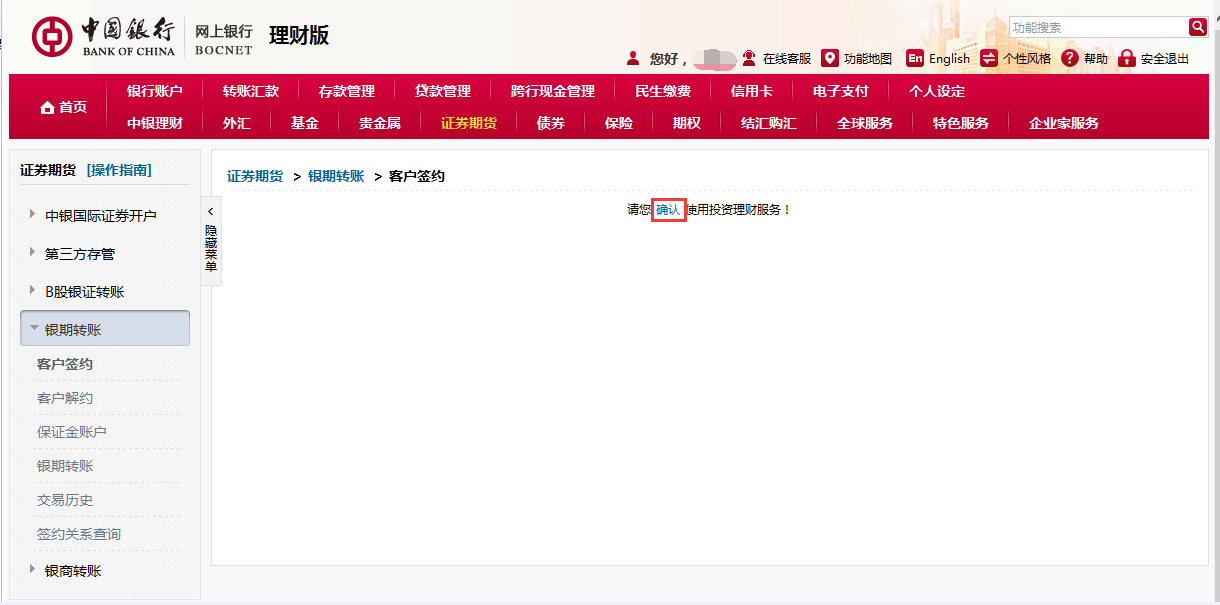Screen dimensions: 1220x605
Task: Select 银期转账 sub-item in sidebar
Action: pos(65,466)
